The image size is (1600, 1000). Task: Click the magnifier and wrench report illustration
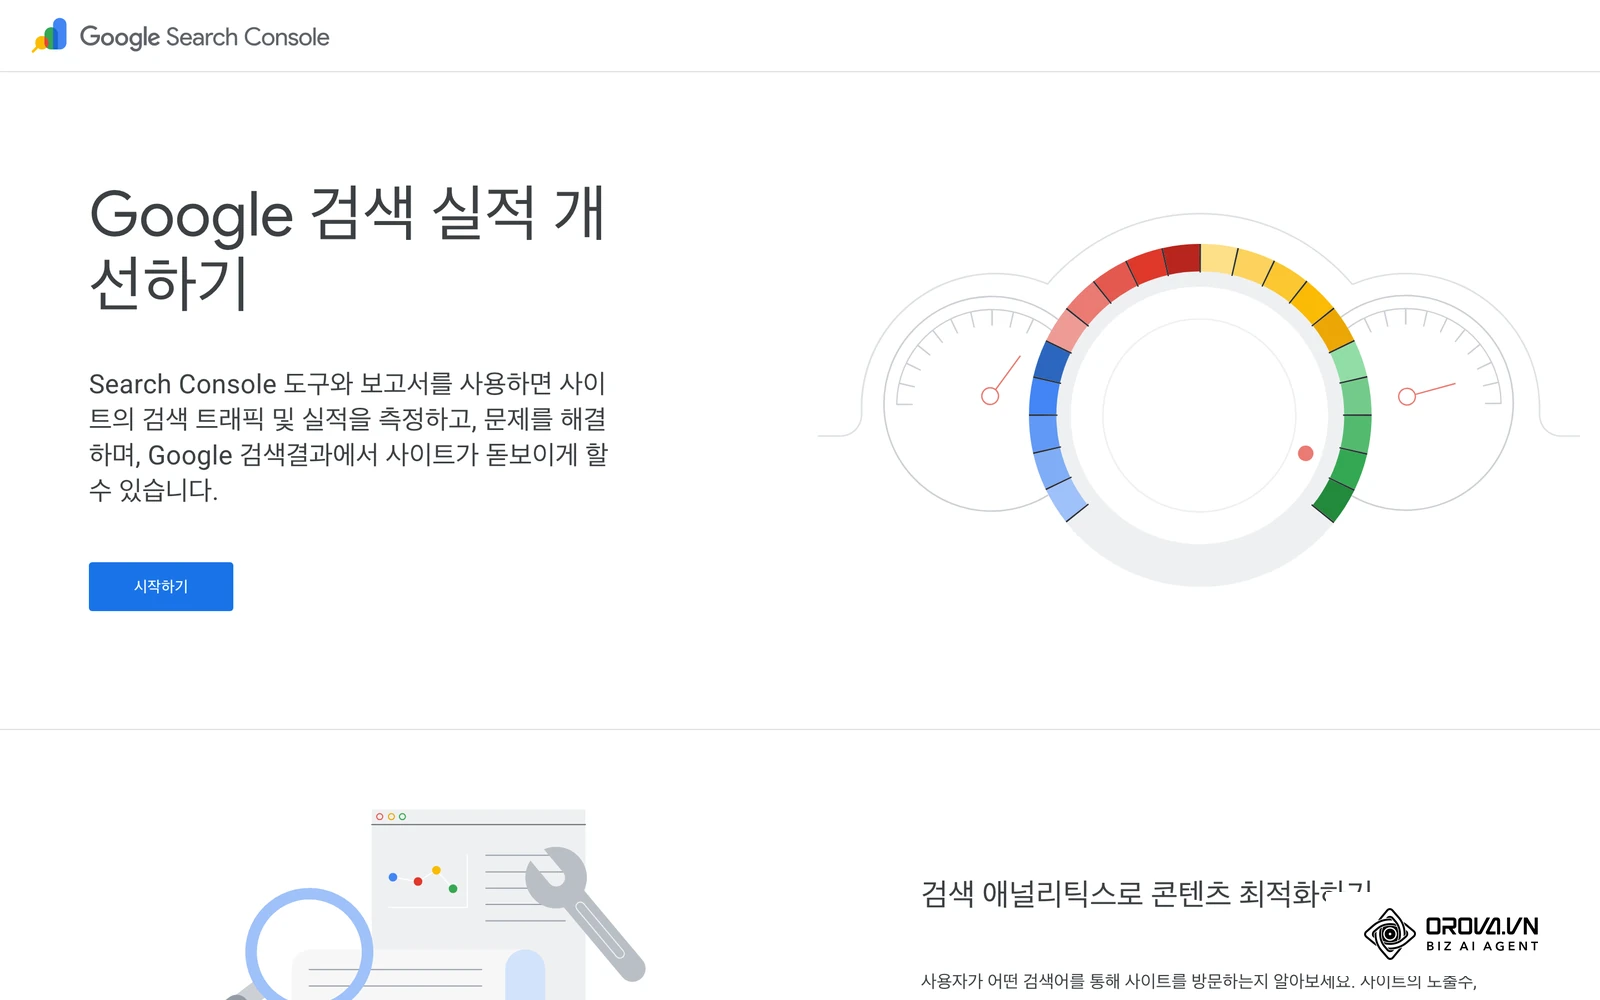pos(436,905)
